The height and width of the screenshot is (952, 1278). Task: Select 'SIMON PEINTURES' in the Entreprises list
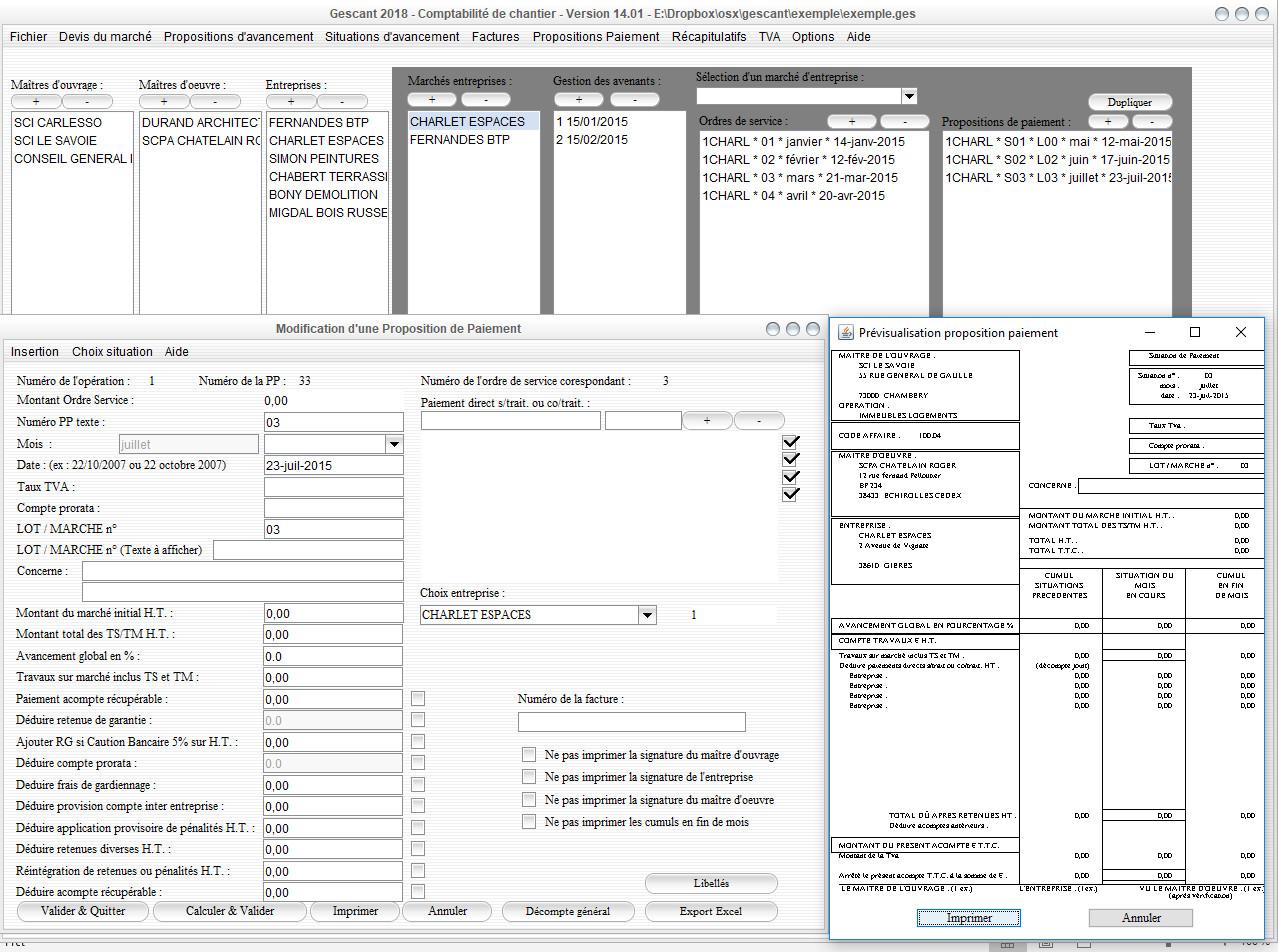click(327, 158)
